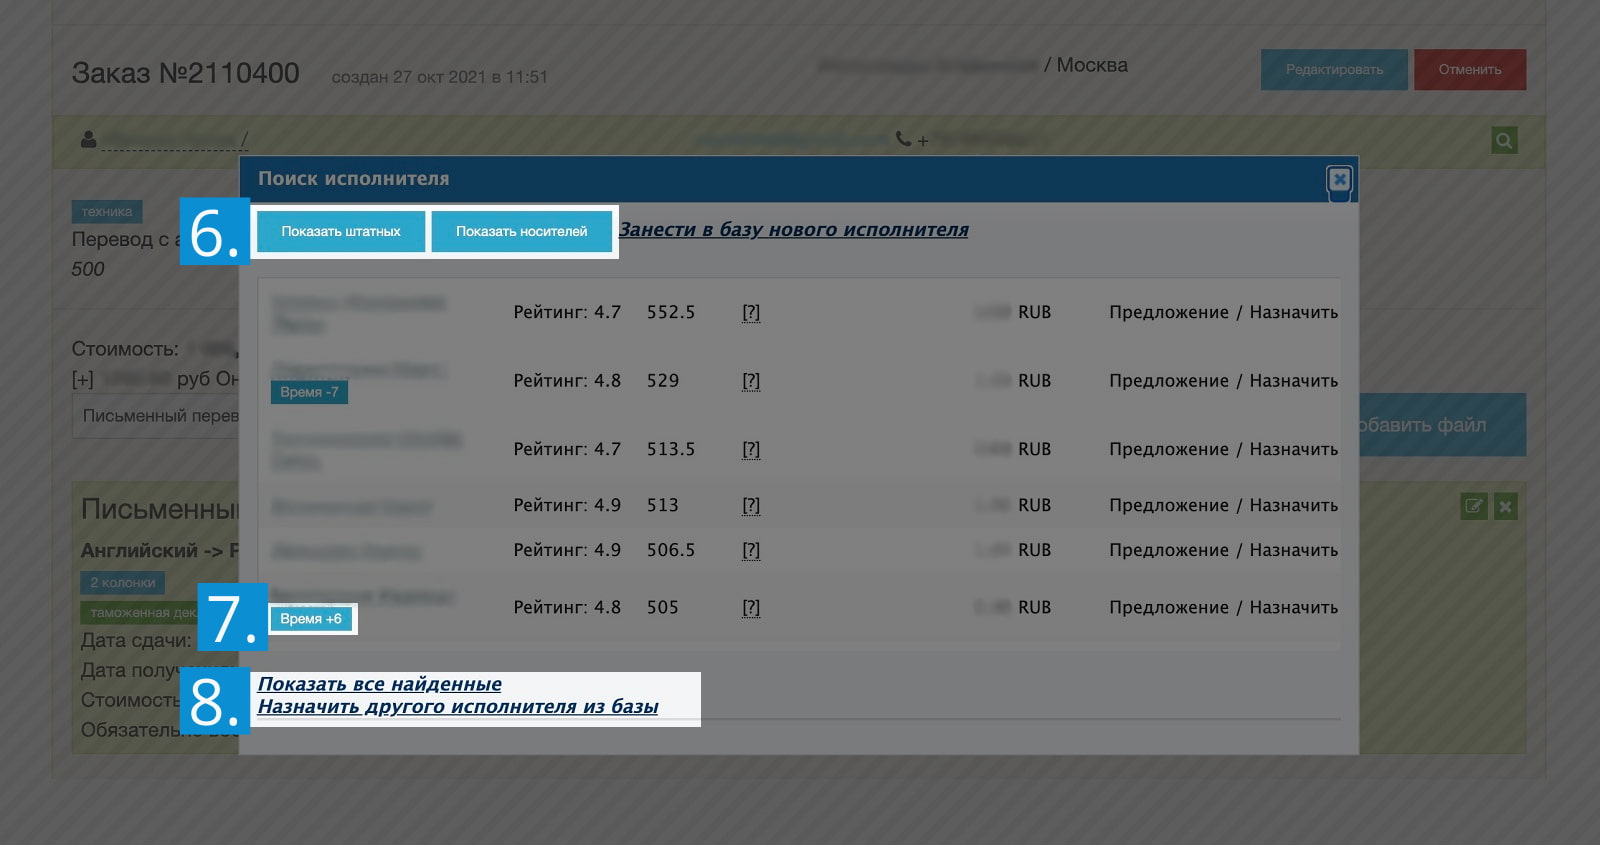Click Редактировать button in order header
Image resolution: width=1600 pixels, height=845 pixels.
(1334, 70)
